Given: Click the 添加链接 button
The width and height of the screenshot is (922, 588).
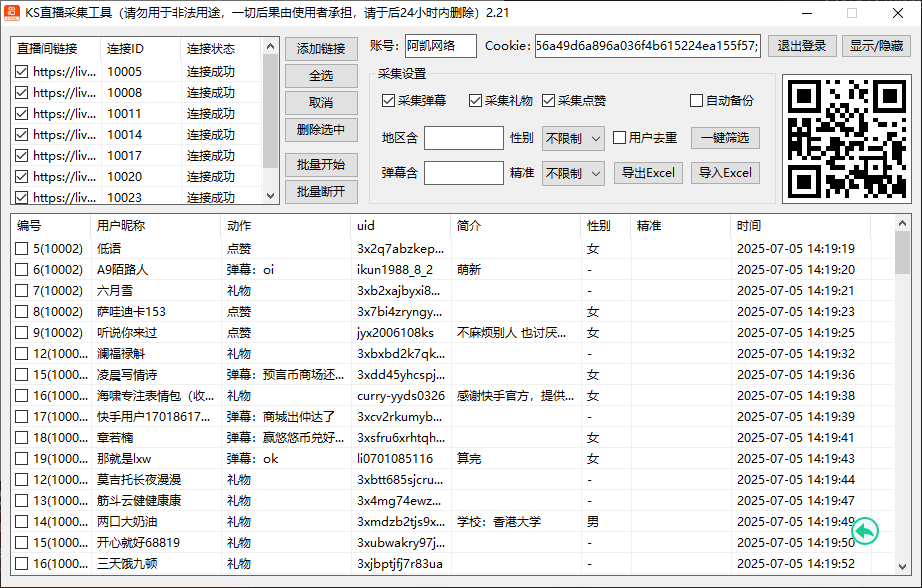Looking at the screenshot, I should tap(321, 49).
